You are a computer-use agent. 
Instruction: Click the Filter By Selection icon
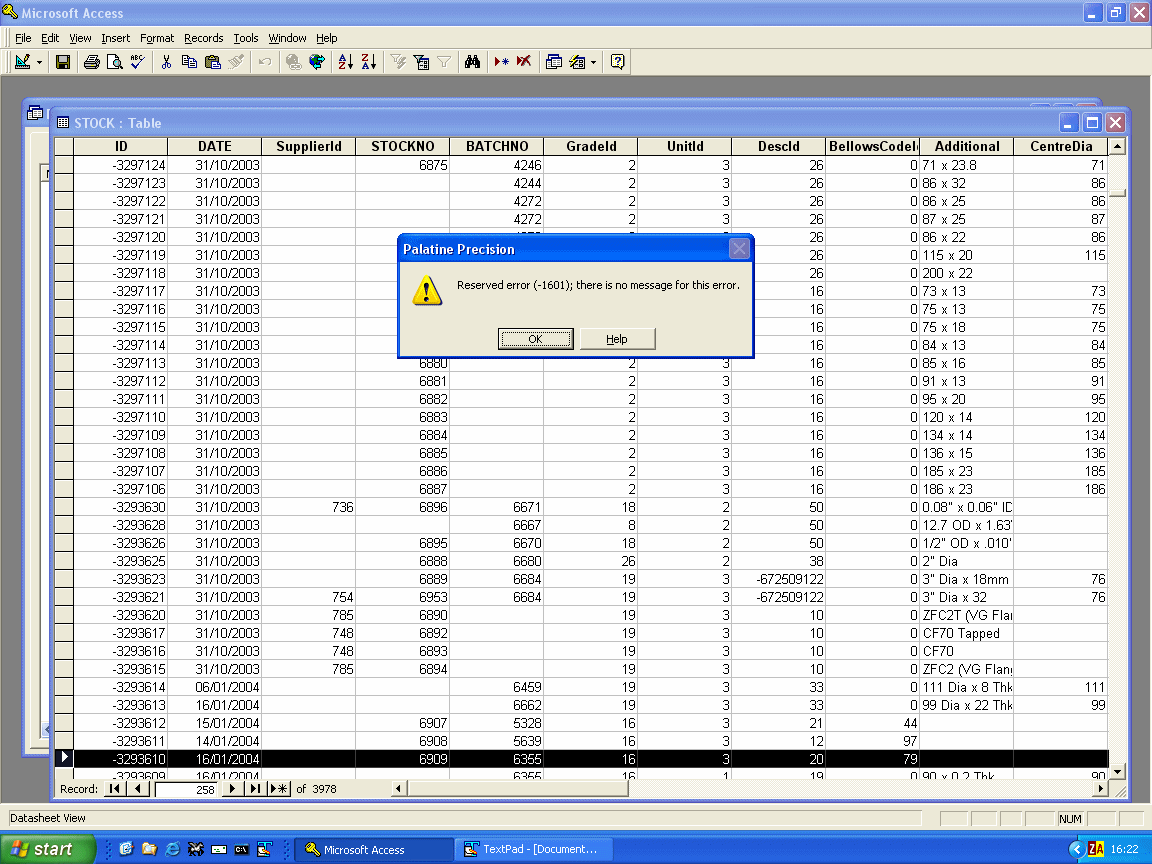click(x=398, y=62)
